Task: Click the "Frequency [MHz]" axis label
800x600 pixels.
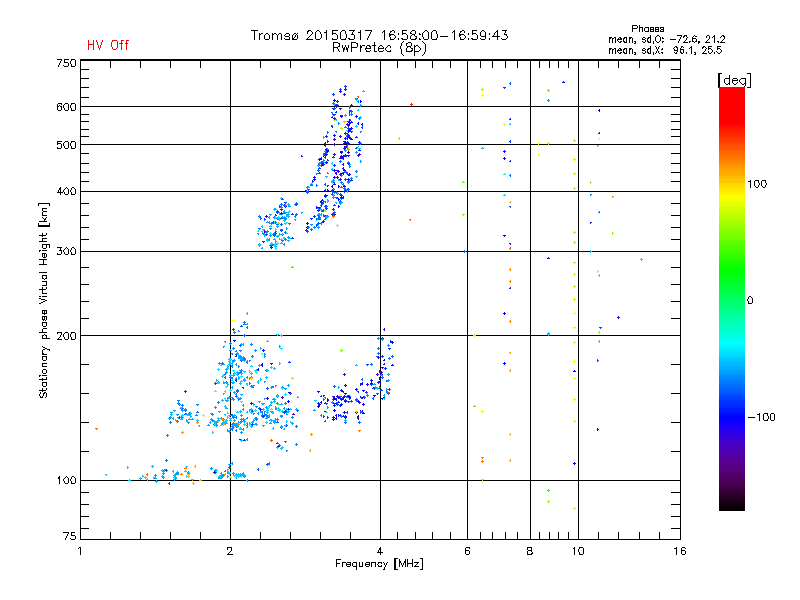Action: tap(379, 564)
